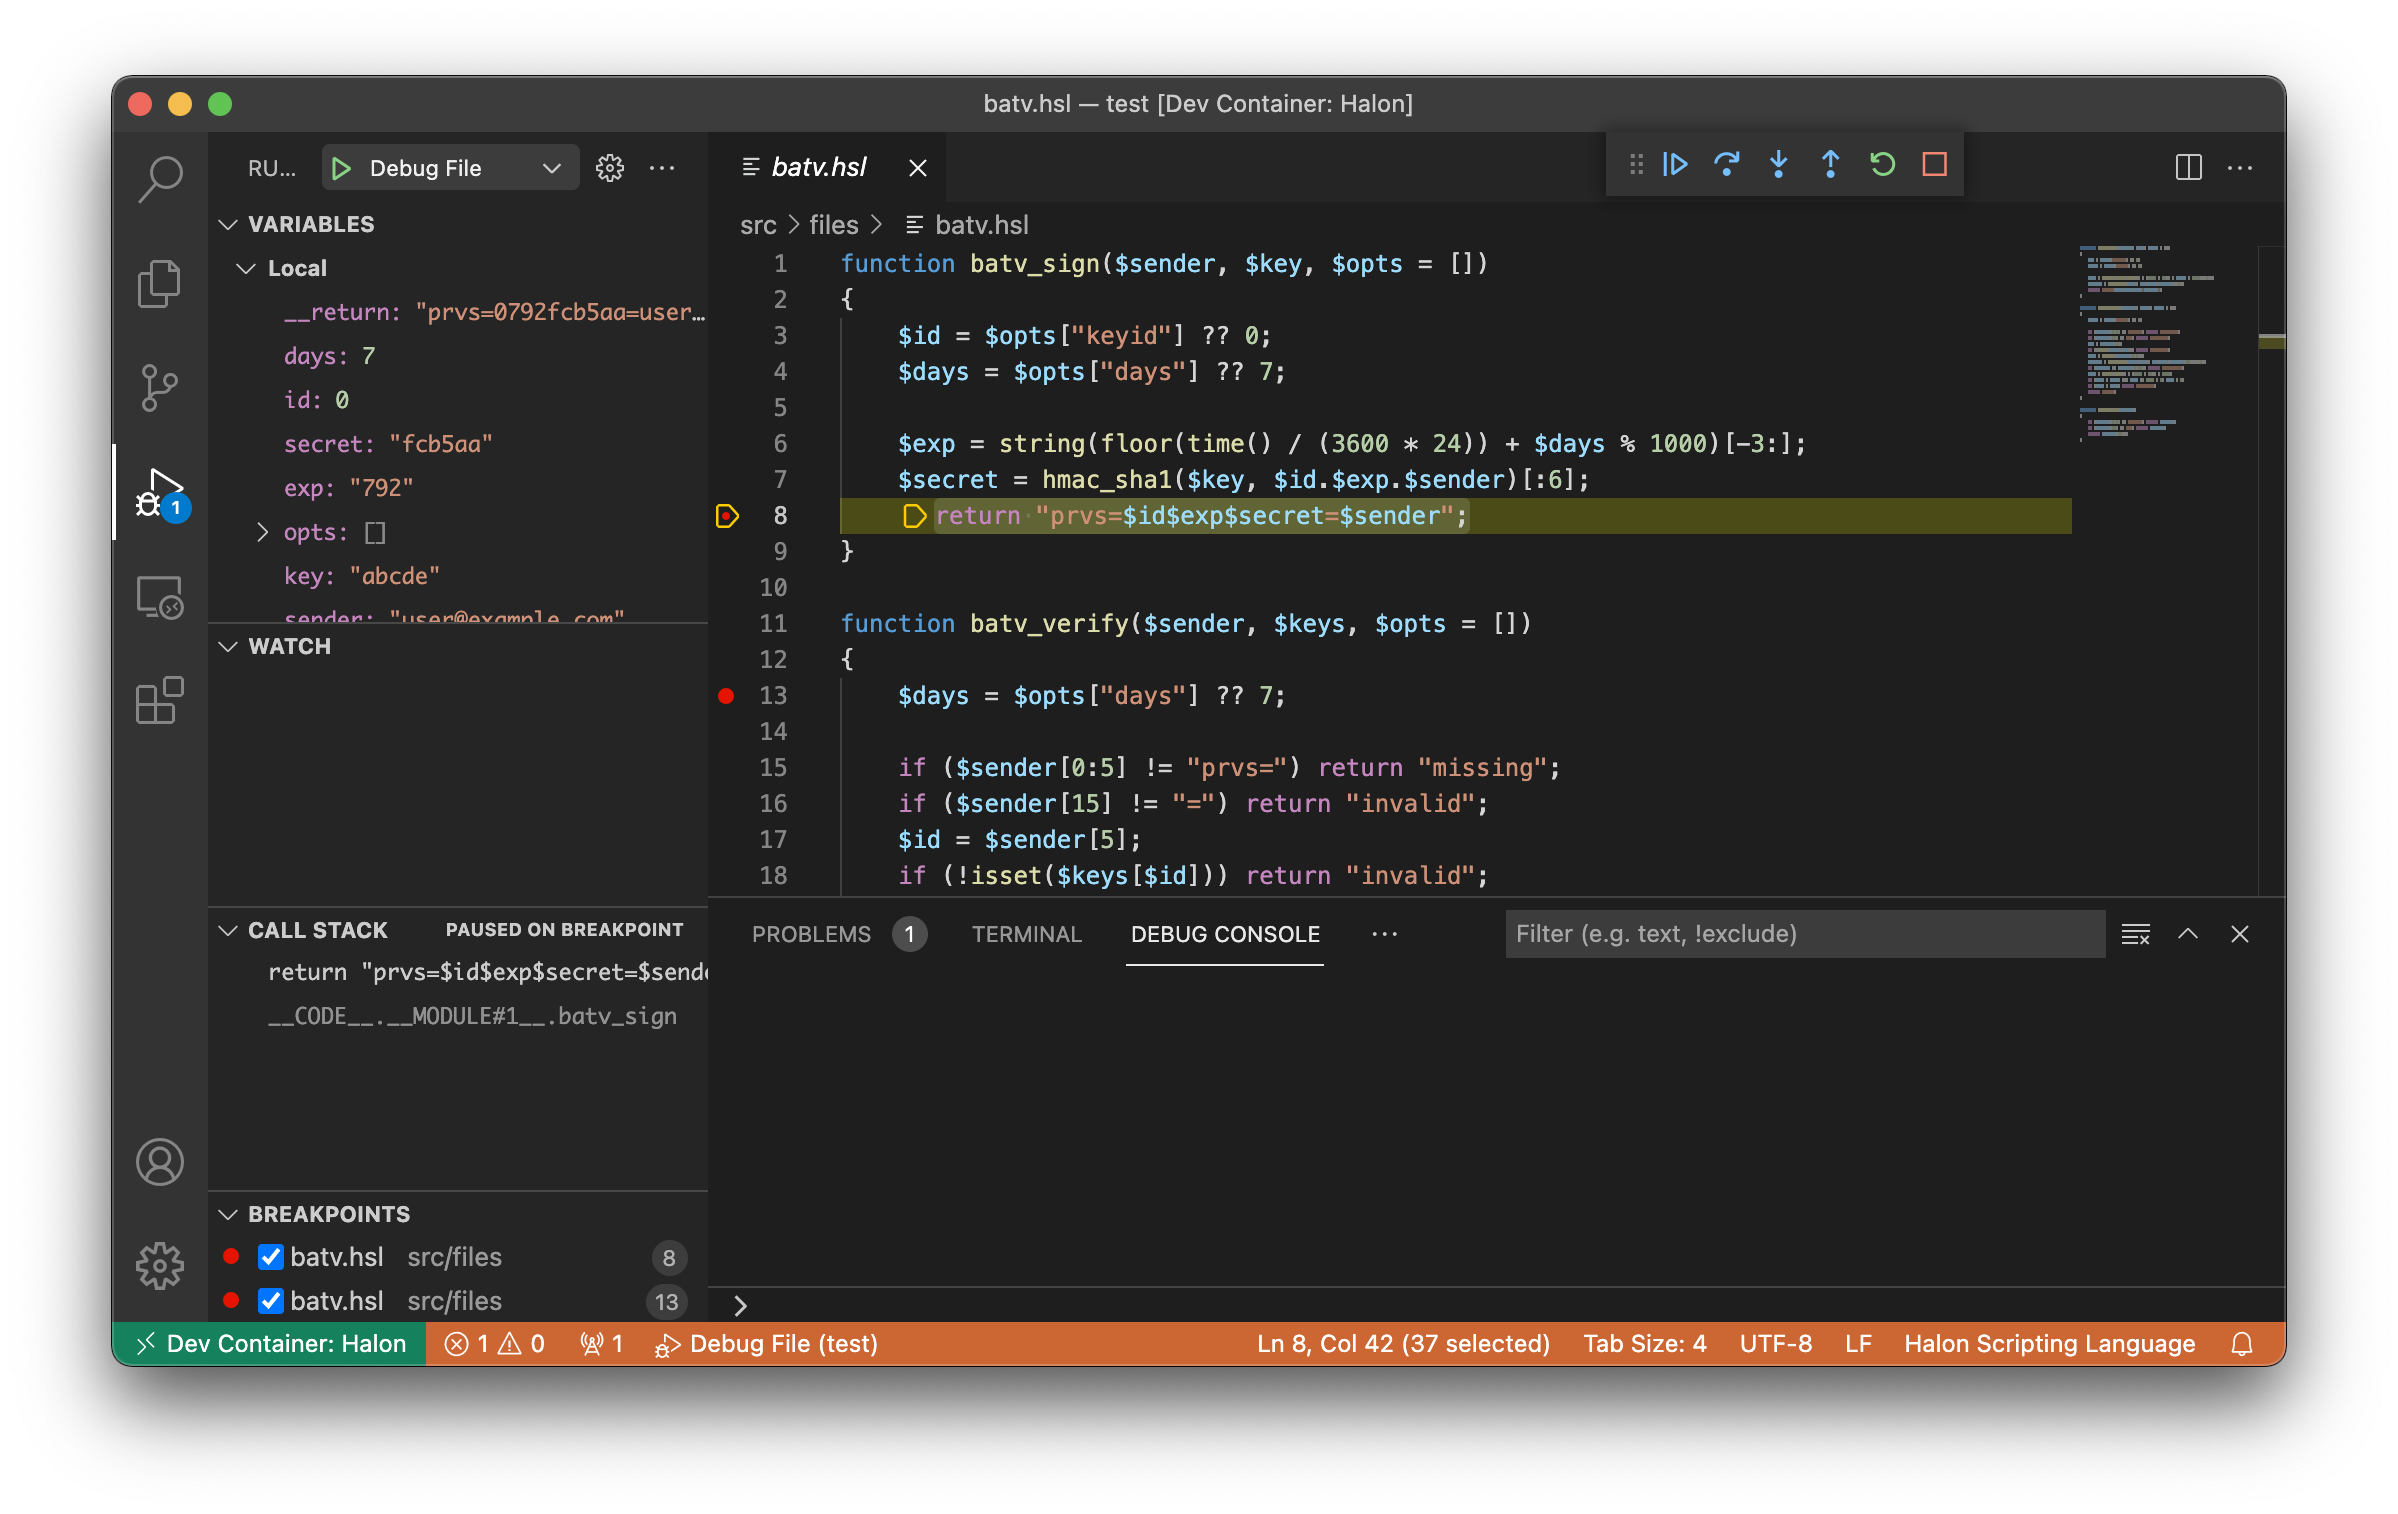This screenshot has width=2398, height=1514.
Task: Collapse the CALL STACK section
Action: (x=229, y=930)
